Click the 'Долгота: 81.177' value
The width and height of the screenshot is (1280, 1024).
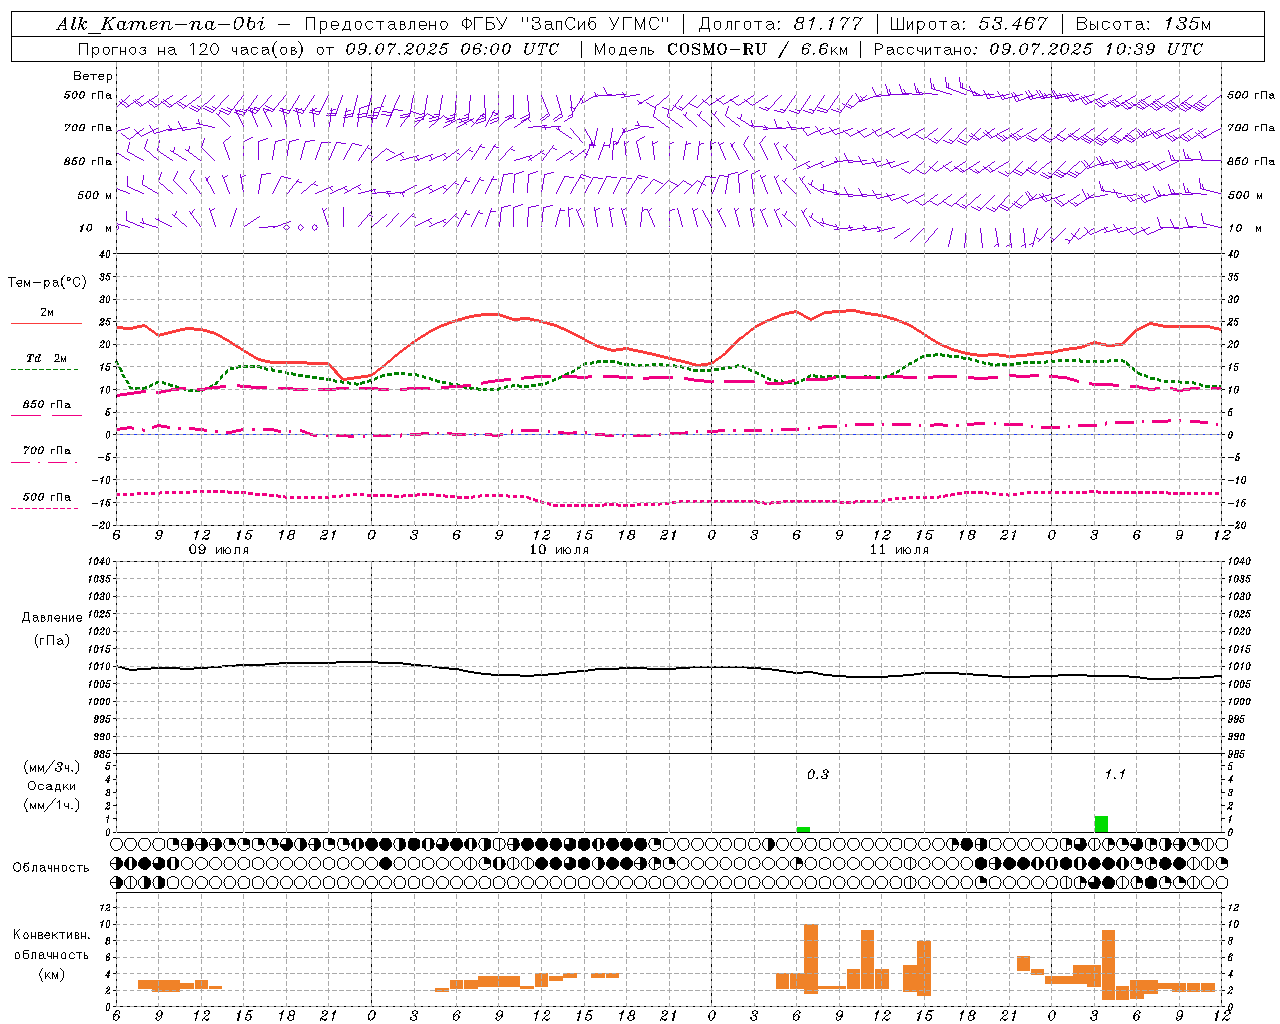(x=780, y=24)
